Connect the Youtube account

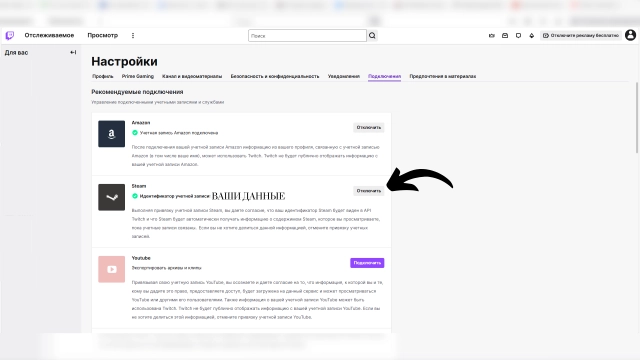[367, 263]
